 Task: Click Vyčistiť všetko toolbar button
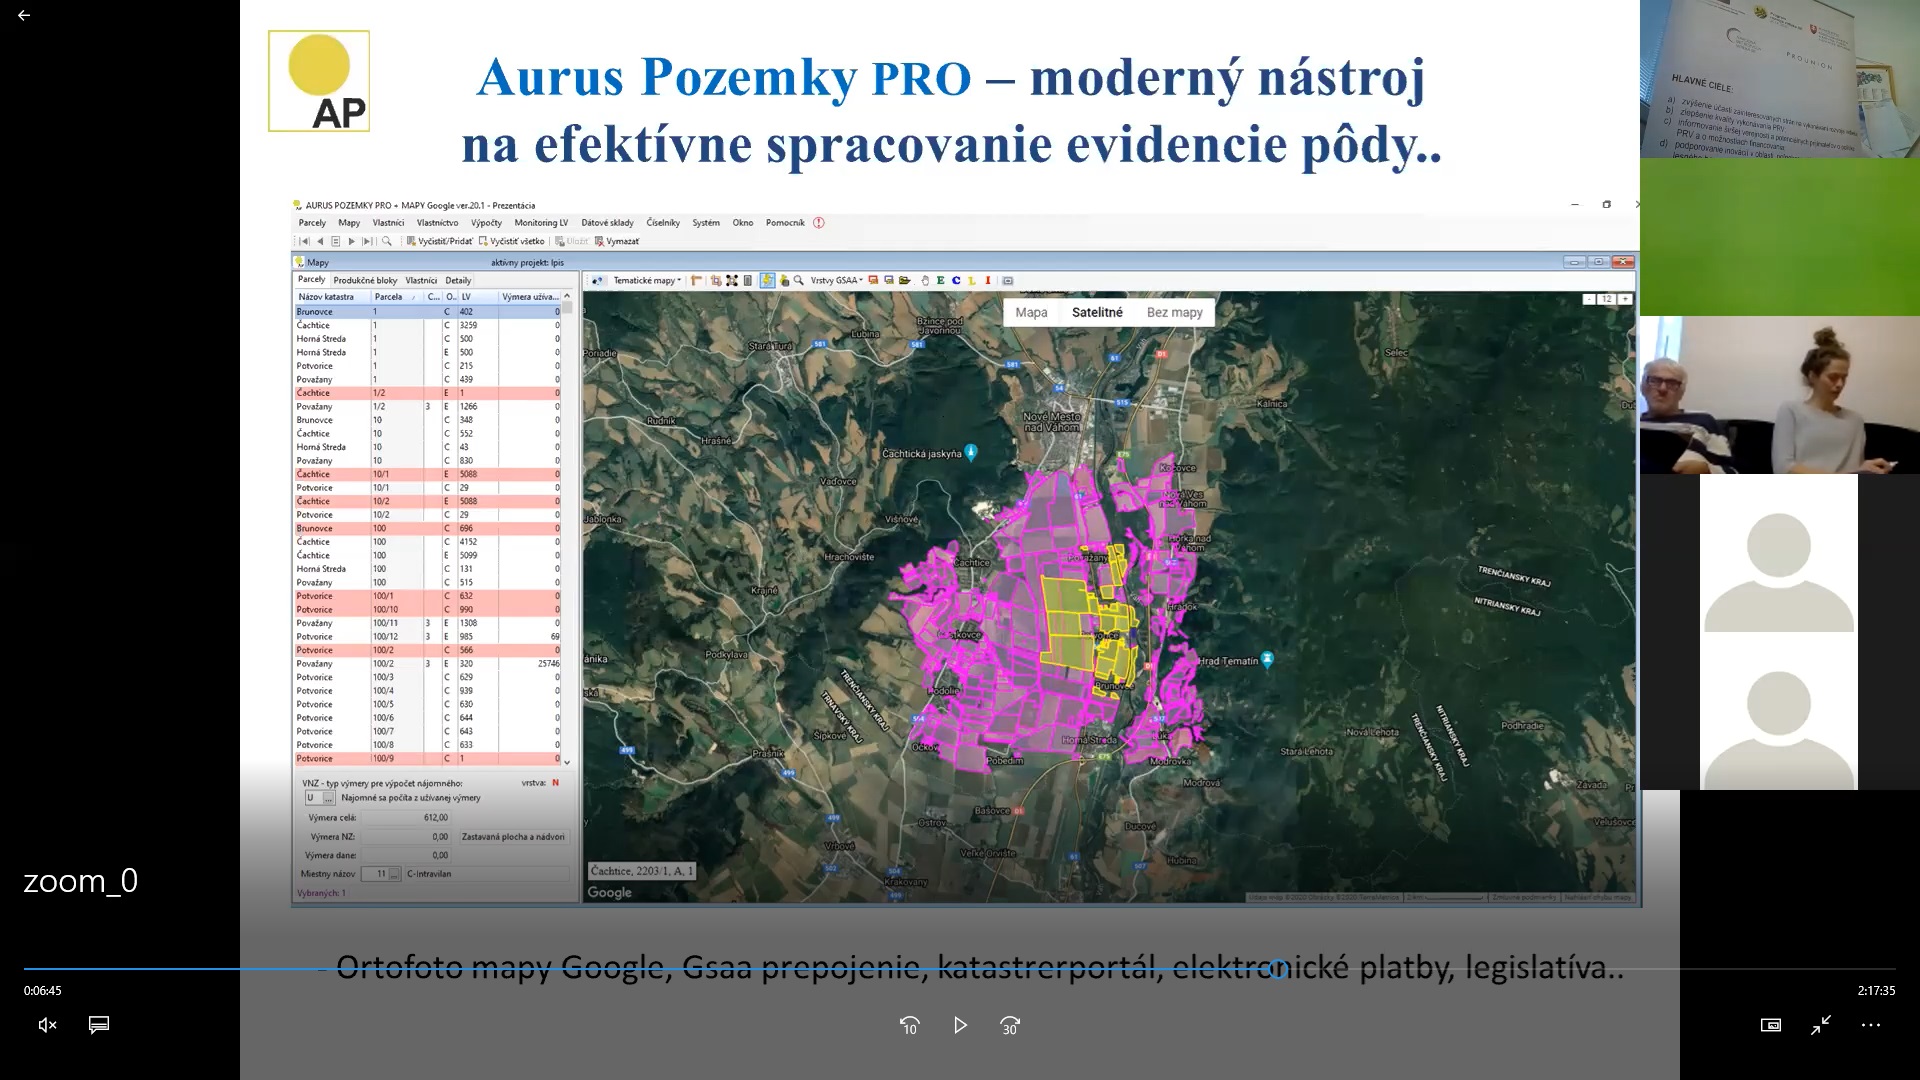point(512,241)
